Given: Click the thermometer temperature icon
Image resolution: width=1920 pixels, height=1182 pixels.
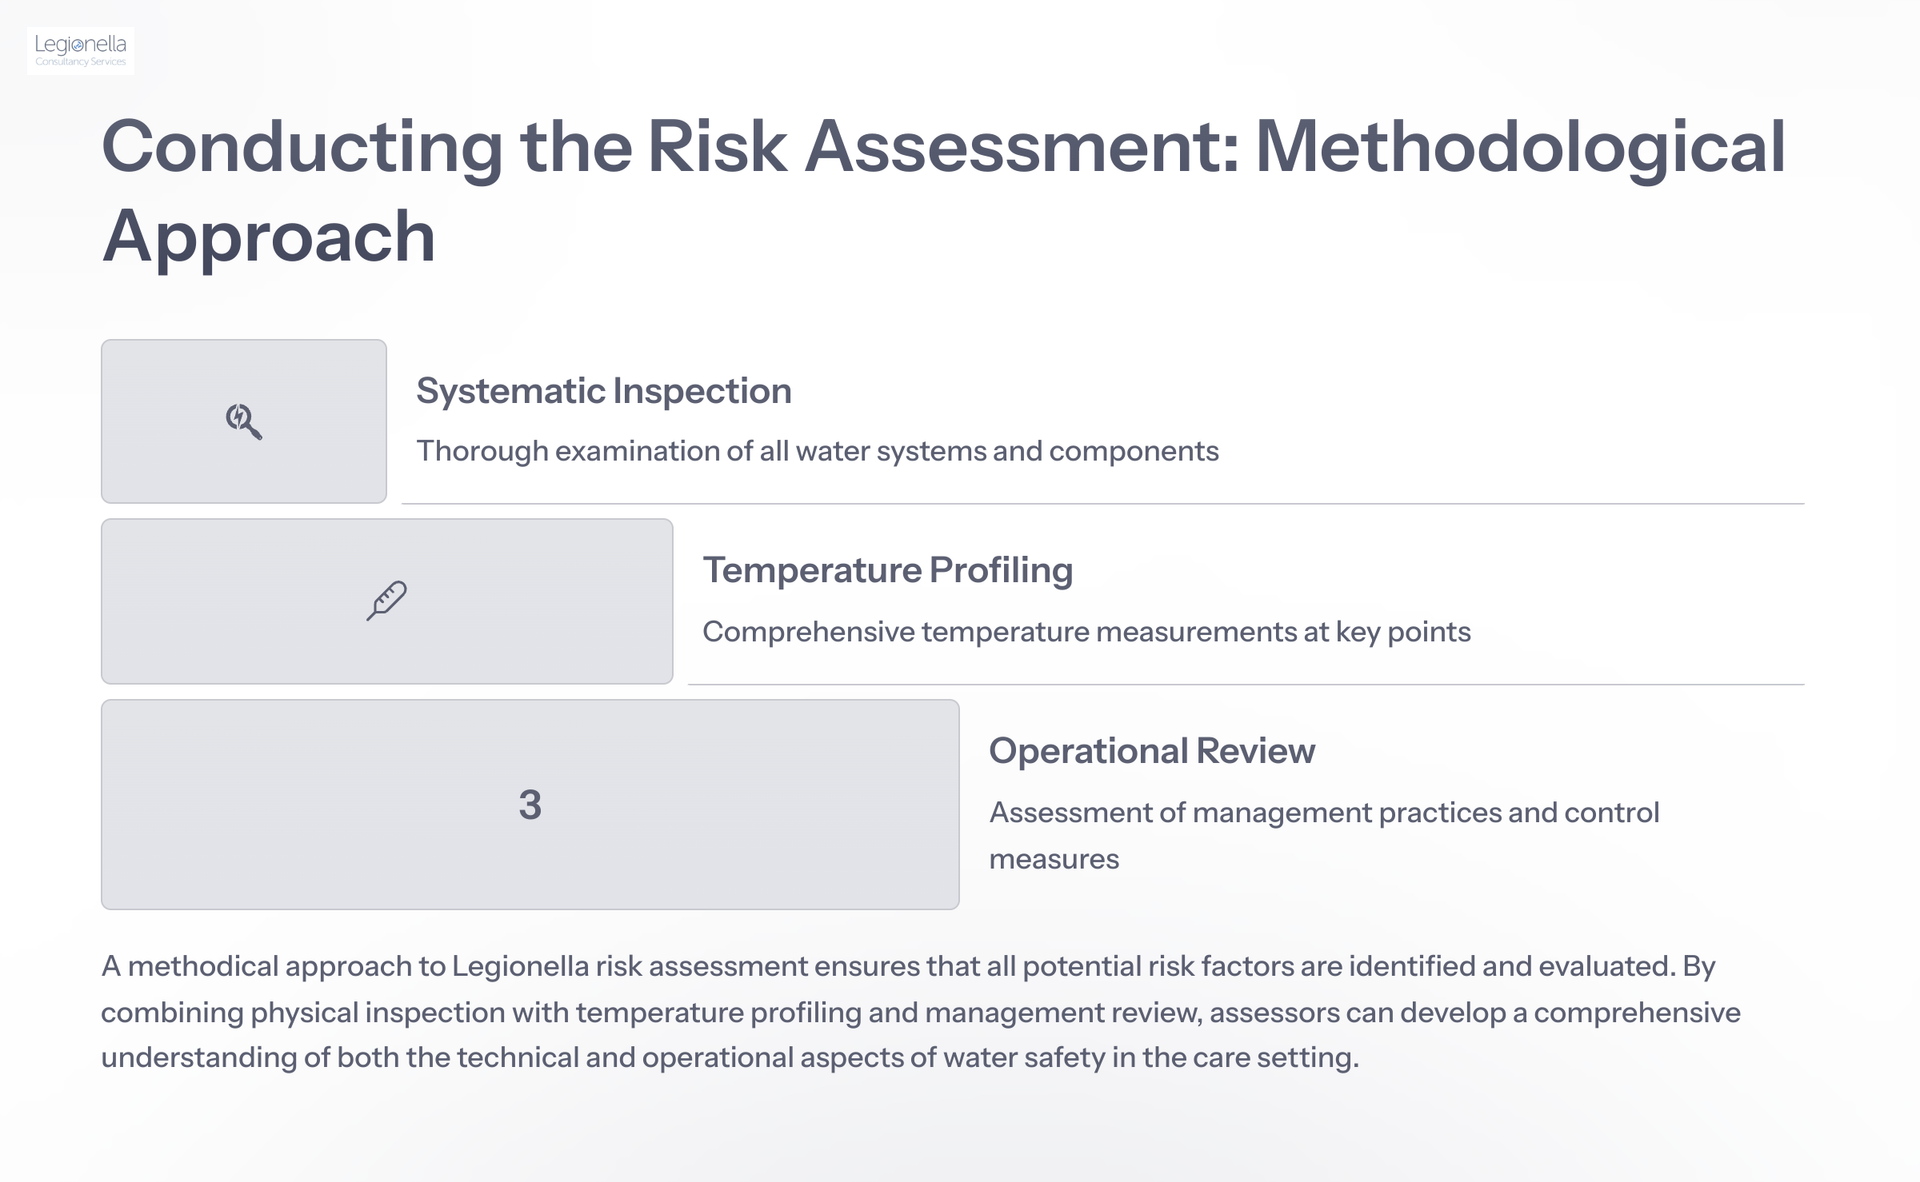Looking at the screenshot, I should (x=387, y=601).
